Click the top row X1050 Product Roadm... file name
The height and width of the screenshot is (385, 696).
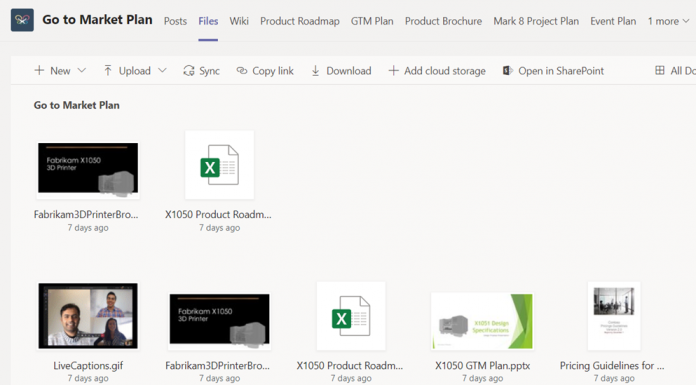pos(218,214)
